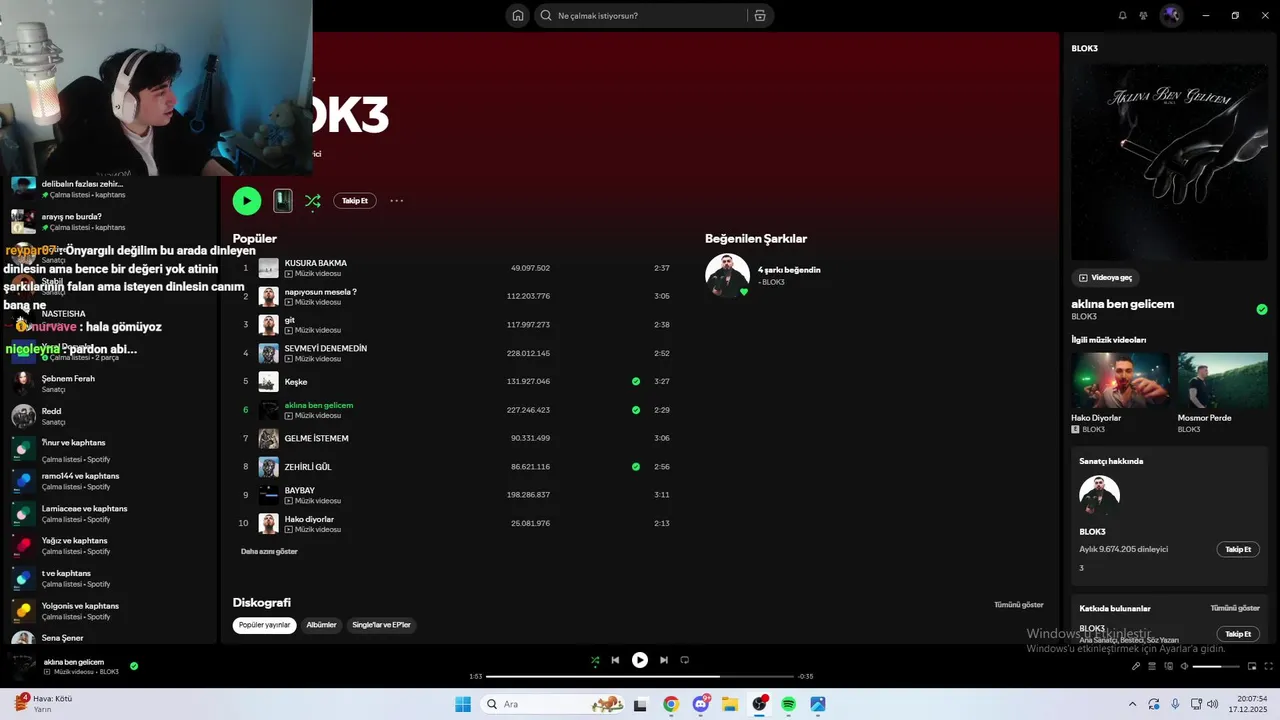The image size is (1280, 720).
Task: Open Windows Start menu
Action: point(463,704)
